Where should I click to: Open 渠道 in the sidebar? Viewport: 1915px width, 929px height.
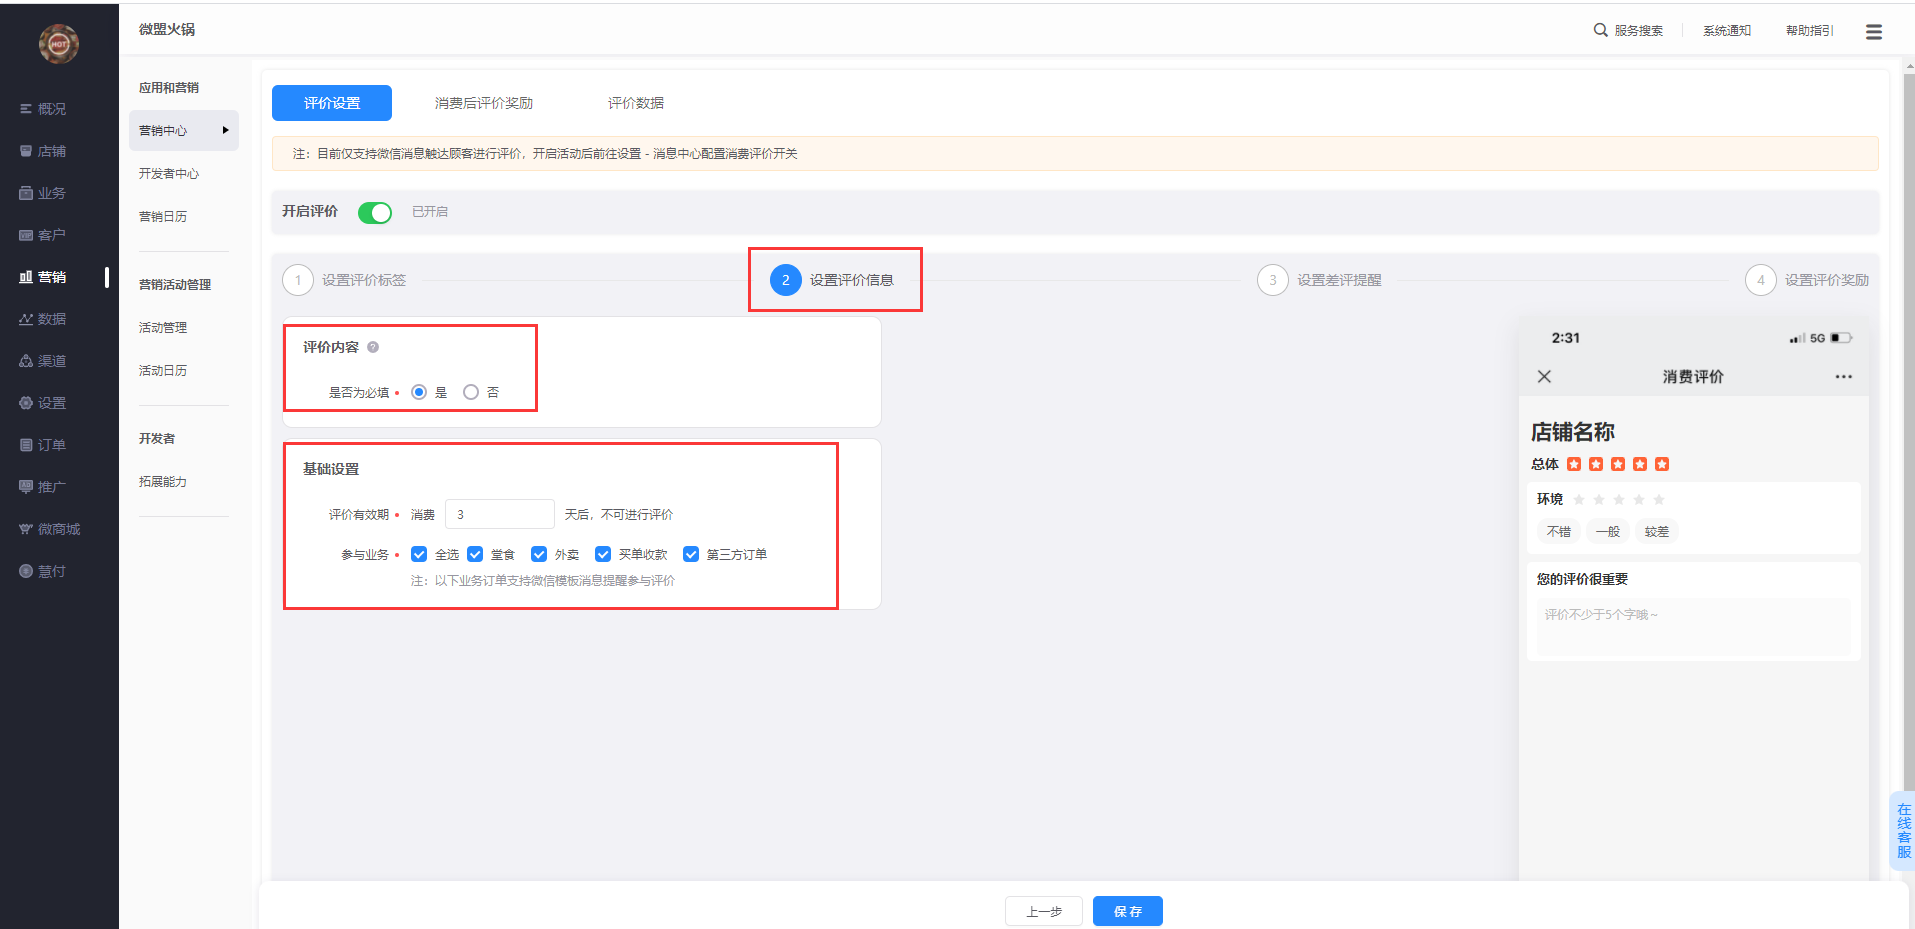(x=43, y=361)
